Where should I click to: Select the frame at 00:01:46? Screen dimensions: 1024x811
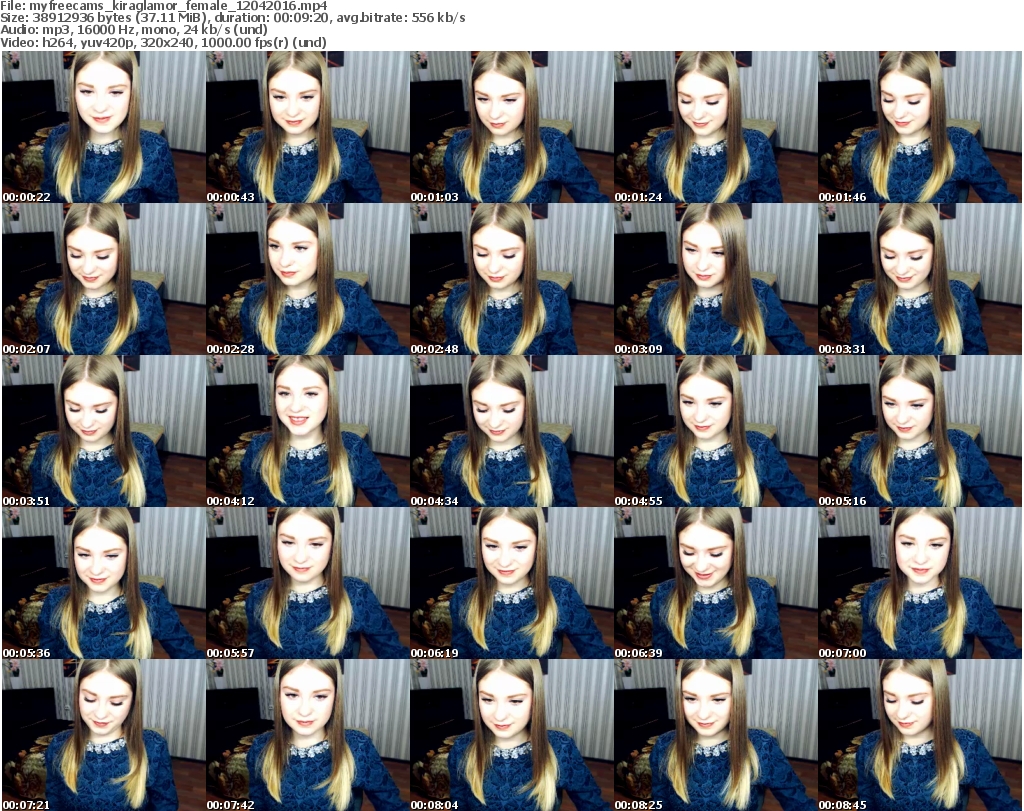[919, 127]
